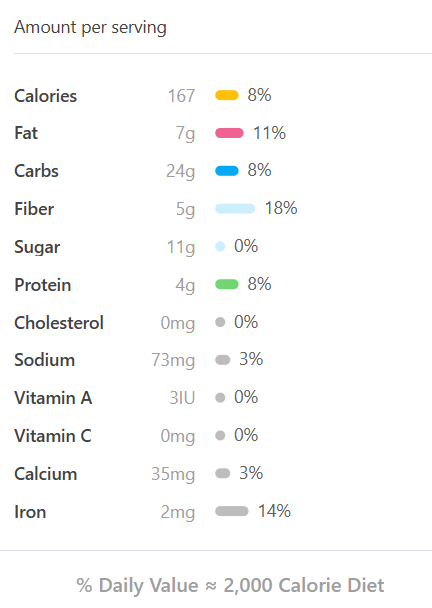The image size is (432, 608).
Task: Click the yellow Calories percentage bar
Action: point(227,95)
